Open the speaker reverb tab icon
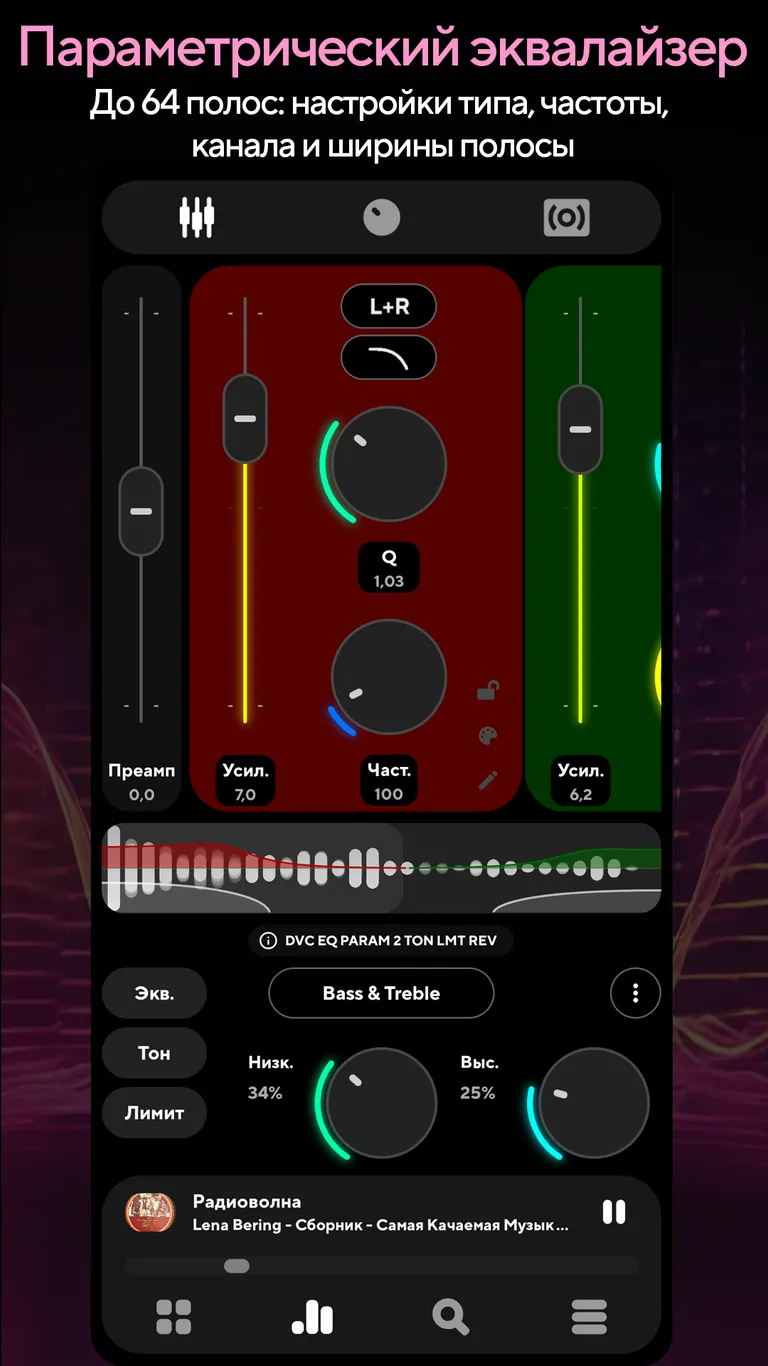 566,217
